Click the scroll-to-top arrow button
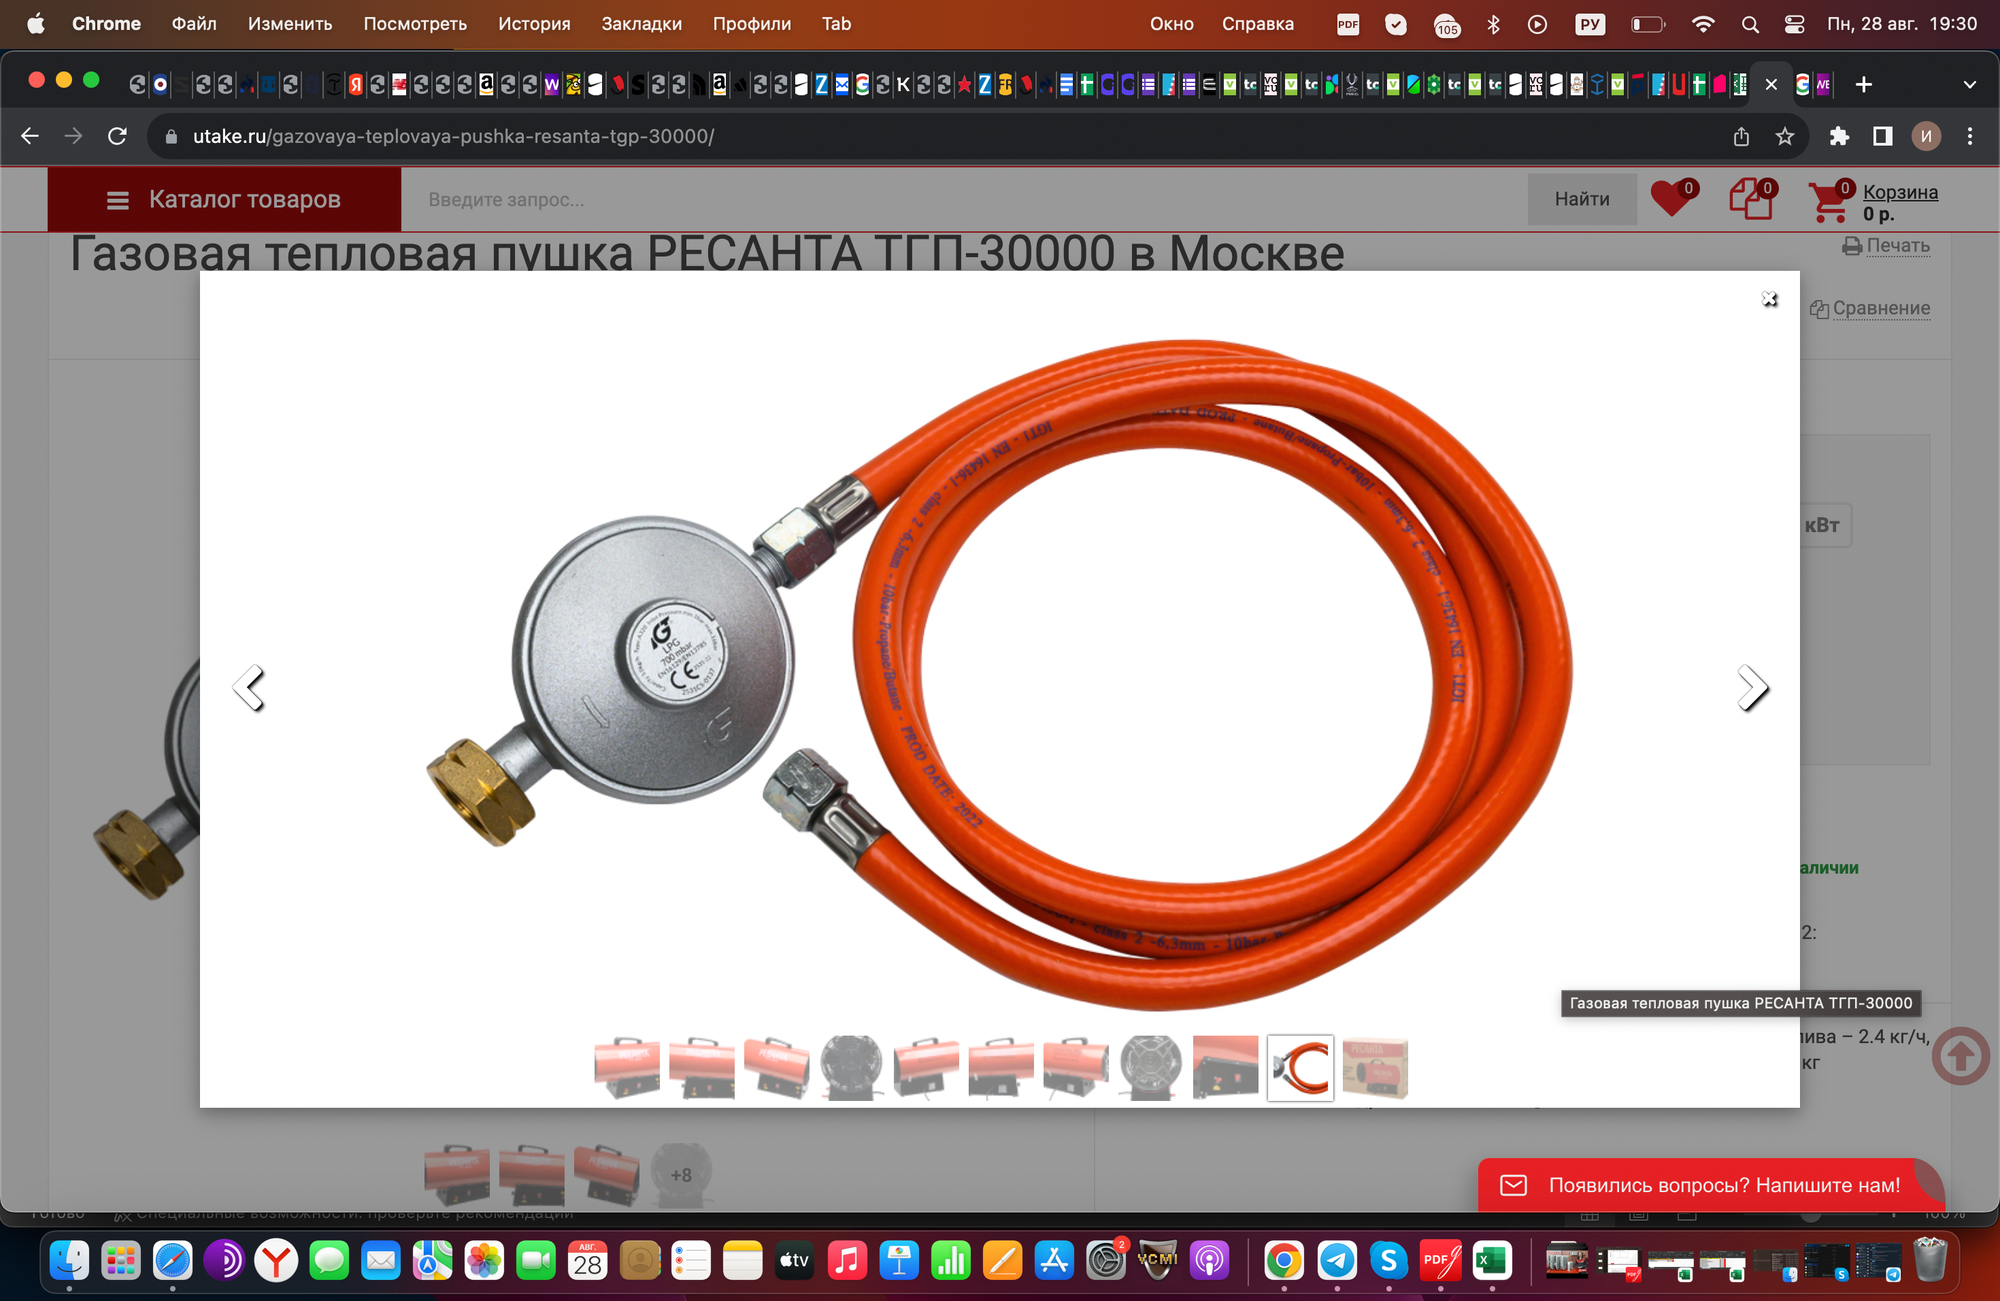This screenshot has width=2000, height=1301. coord(1960,1056)
